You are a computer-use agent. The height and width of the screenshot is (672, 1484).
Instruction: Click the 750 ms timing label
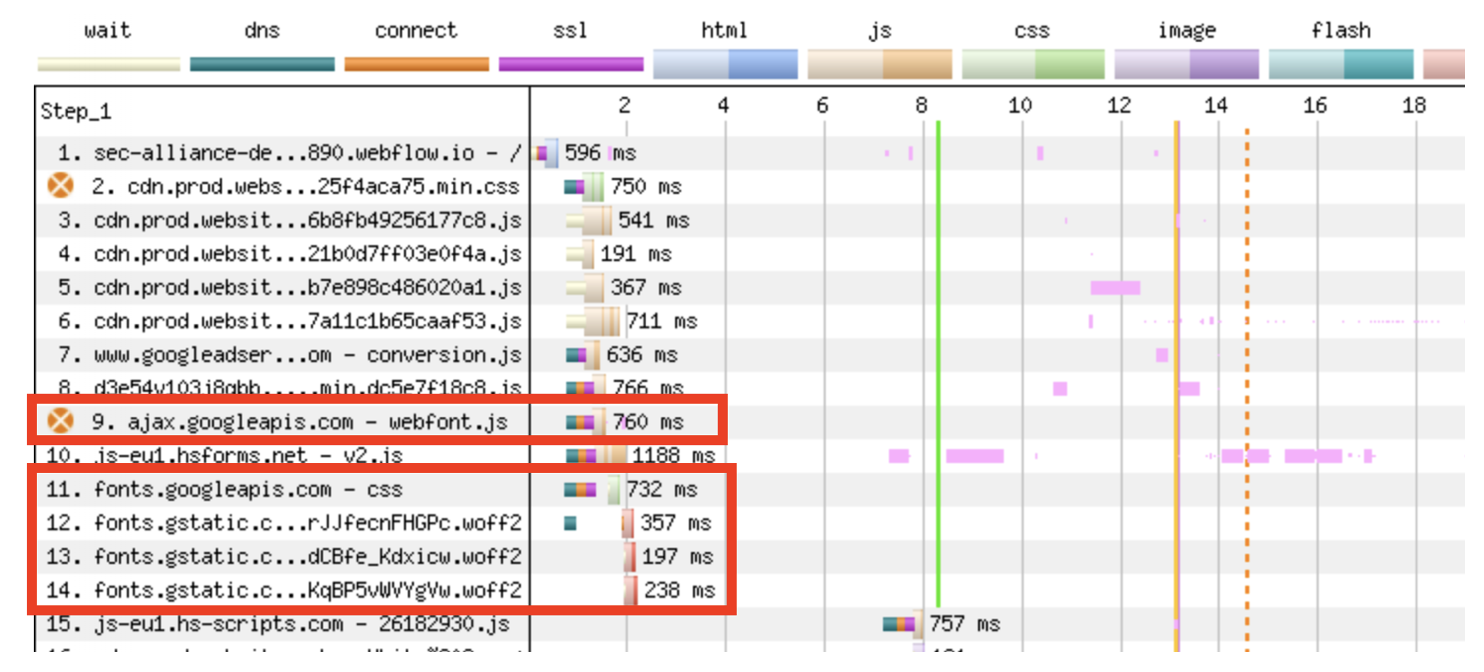tap(646, 187)
